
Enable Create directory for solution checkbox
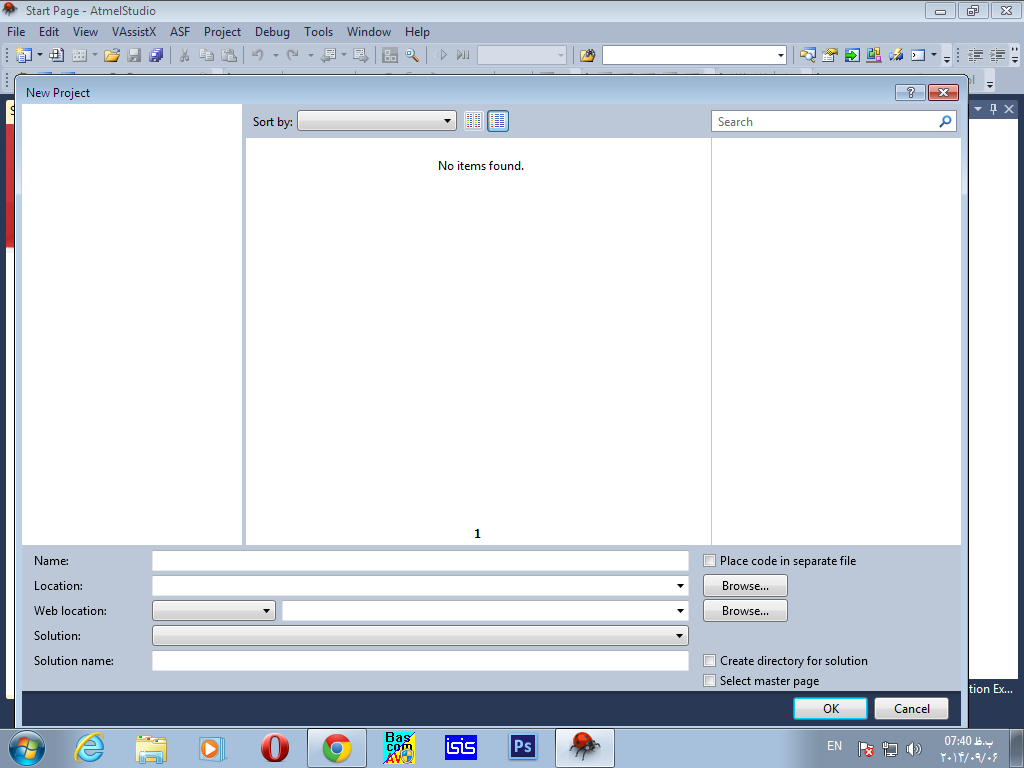(709, 660)
